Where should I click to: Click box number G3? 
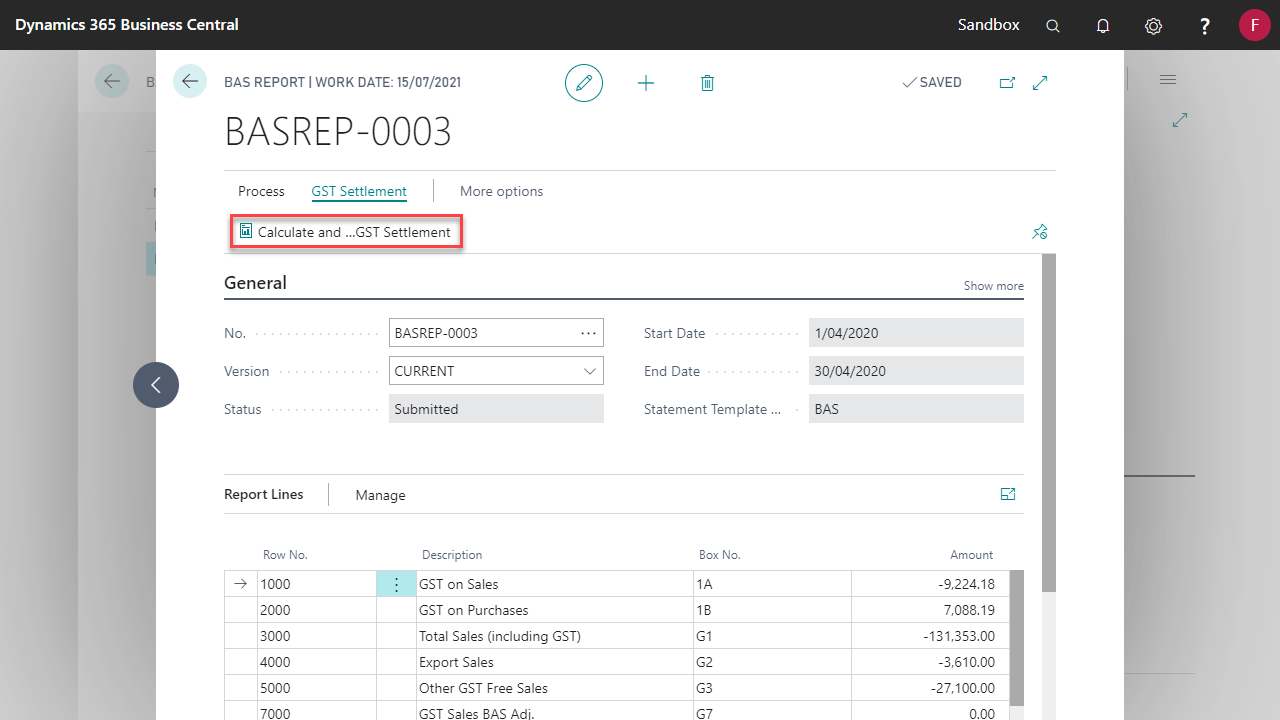pyautogui.click(x=772, y=688)
